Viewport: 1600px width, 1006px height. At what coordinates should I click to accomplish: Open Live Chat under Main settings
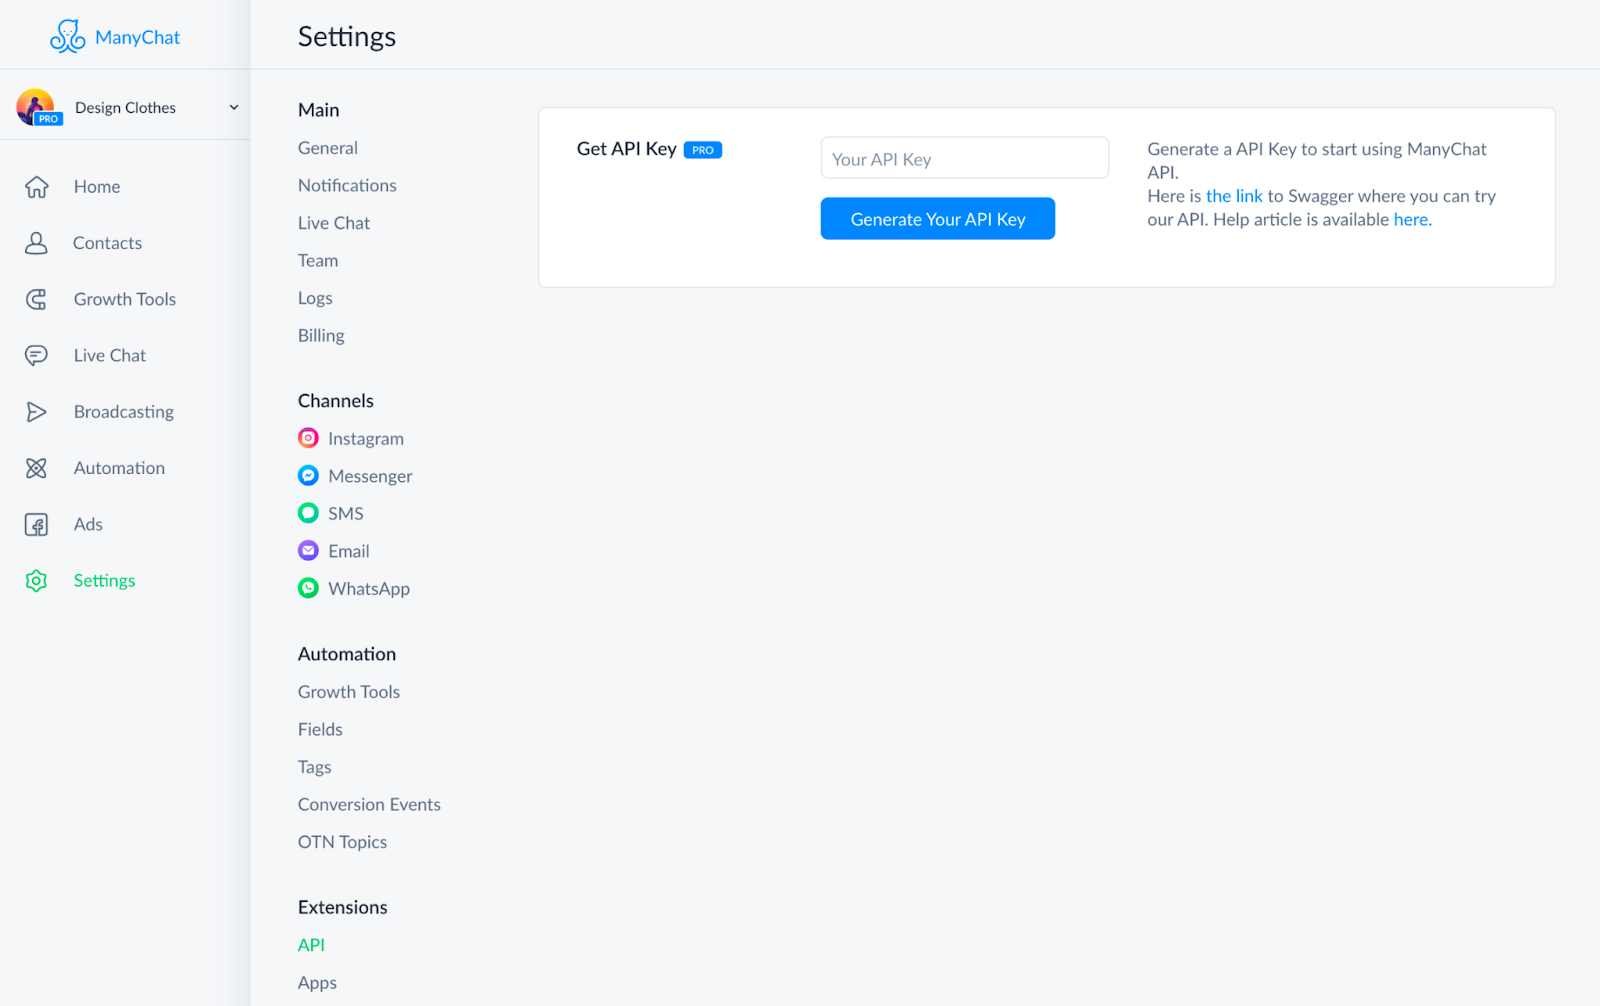[334, 223]
